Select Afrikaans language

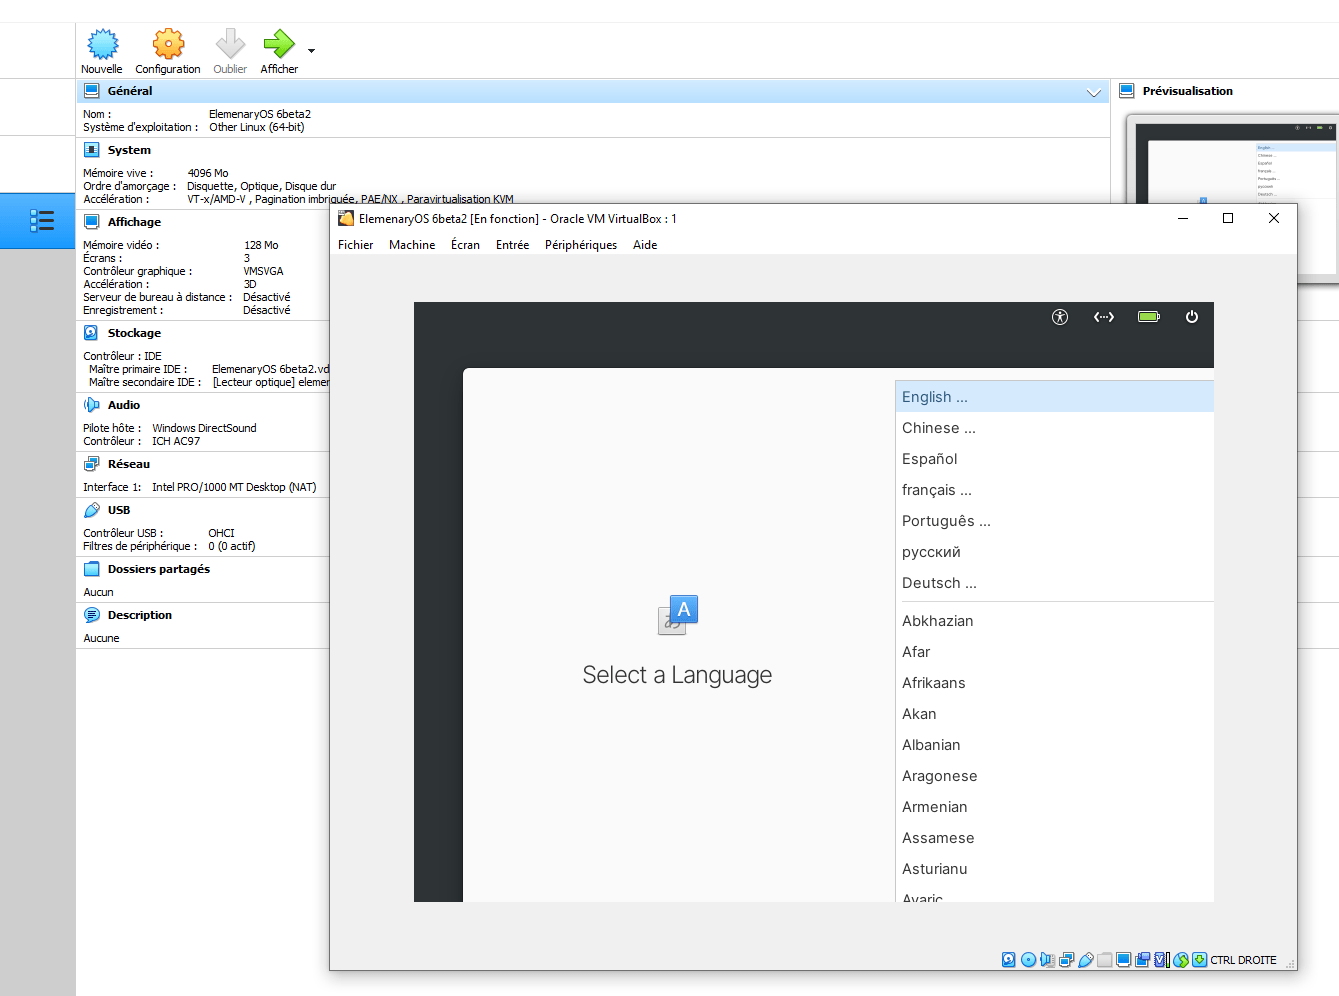1054,683
